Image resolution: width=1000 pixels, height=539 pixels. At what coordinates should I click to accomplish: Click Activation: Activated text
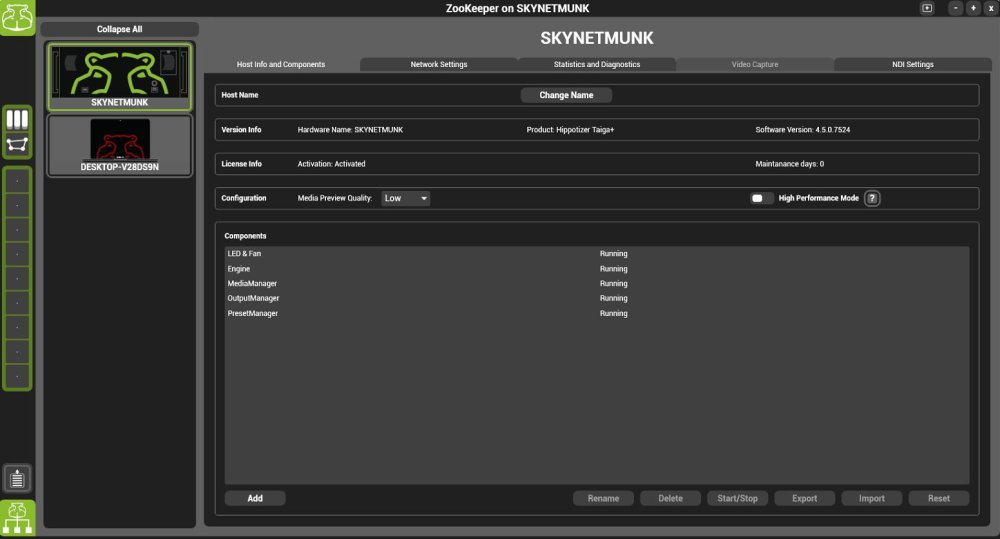point(331,164)
